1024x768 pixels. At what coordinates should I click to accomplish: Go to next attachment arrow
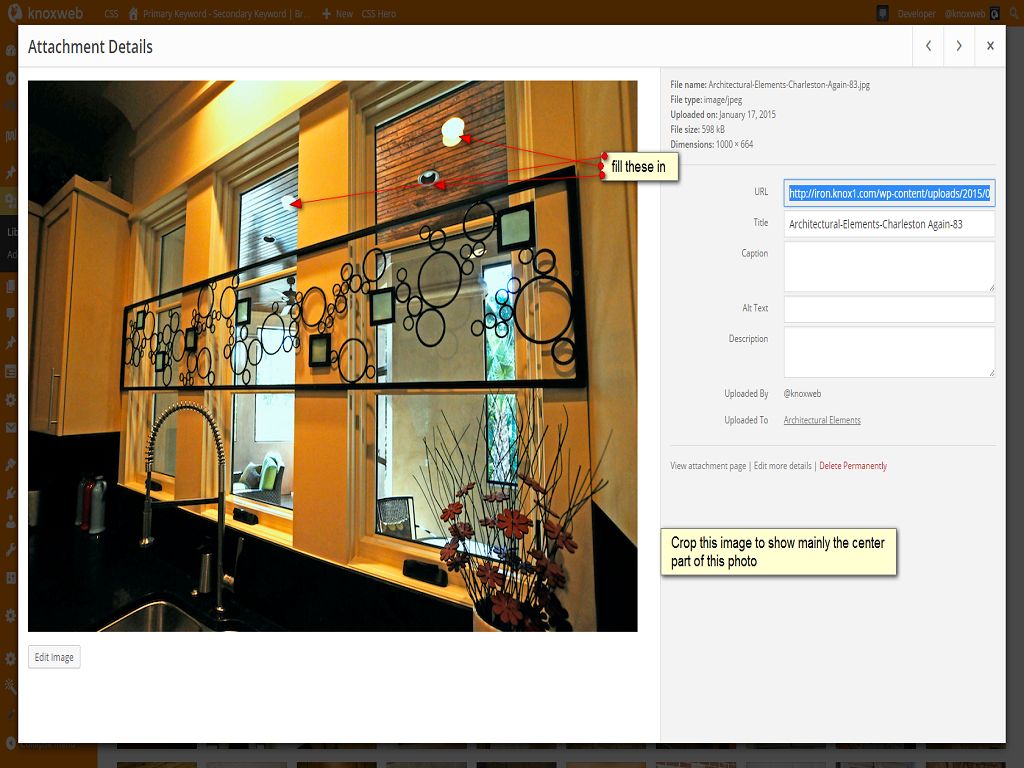[x=959, y=46]
